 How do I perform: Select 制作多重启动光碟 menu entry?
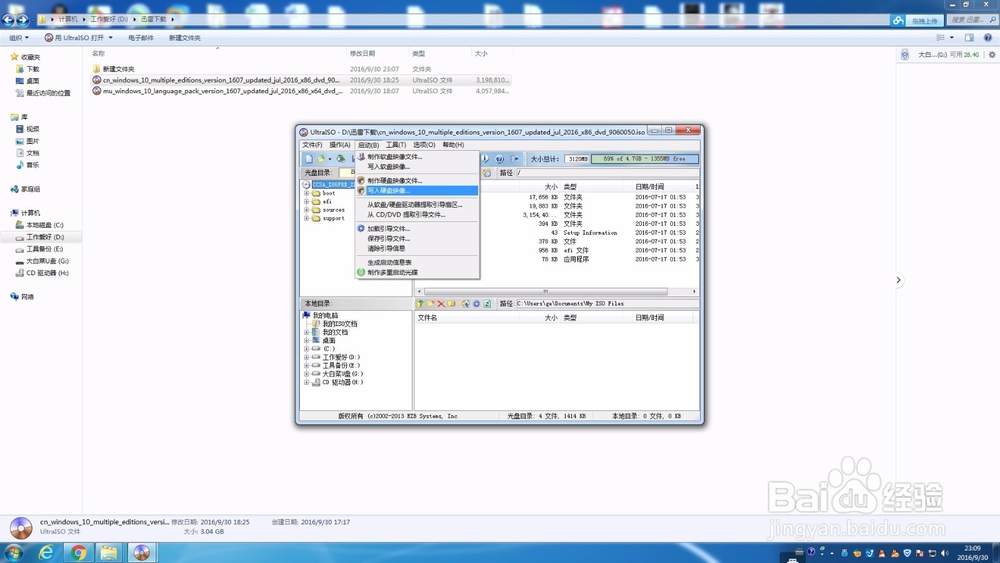(x=417, y=272)
